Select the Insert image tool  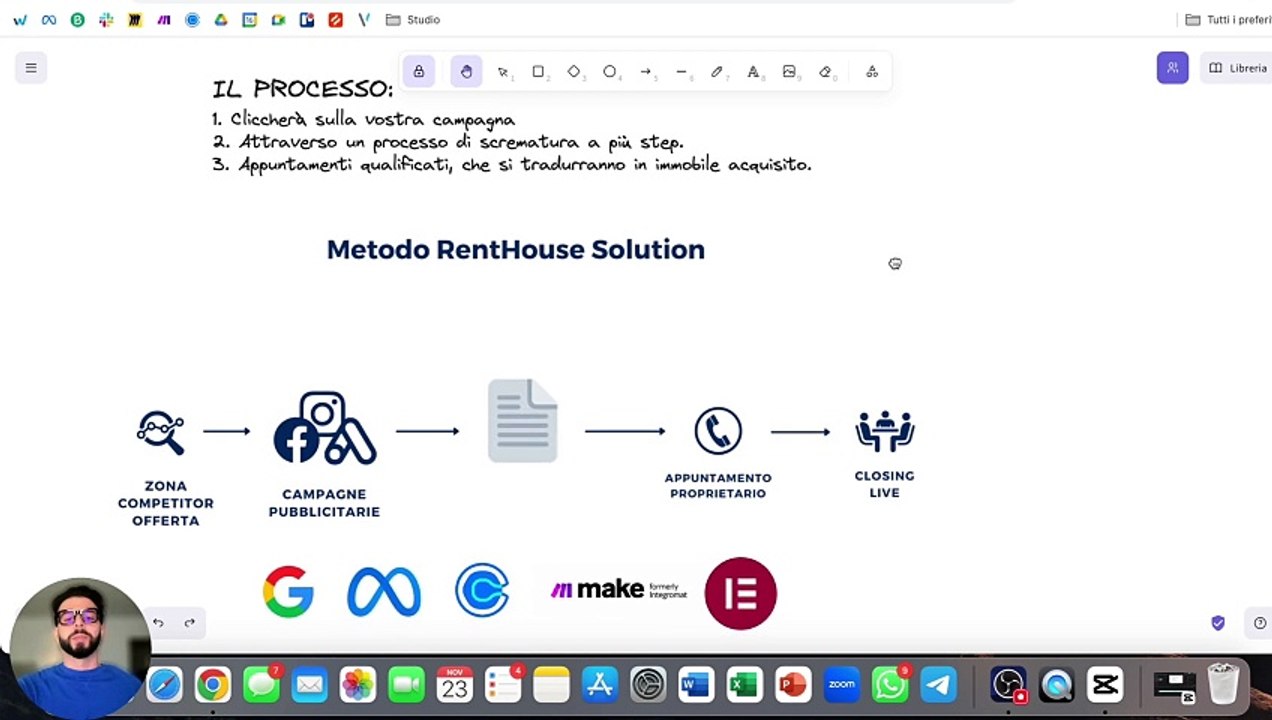click(789, 72)
